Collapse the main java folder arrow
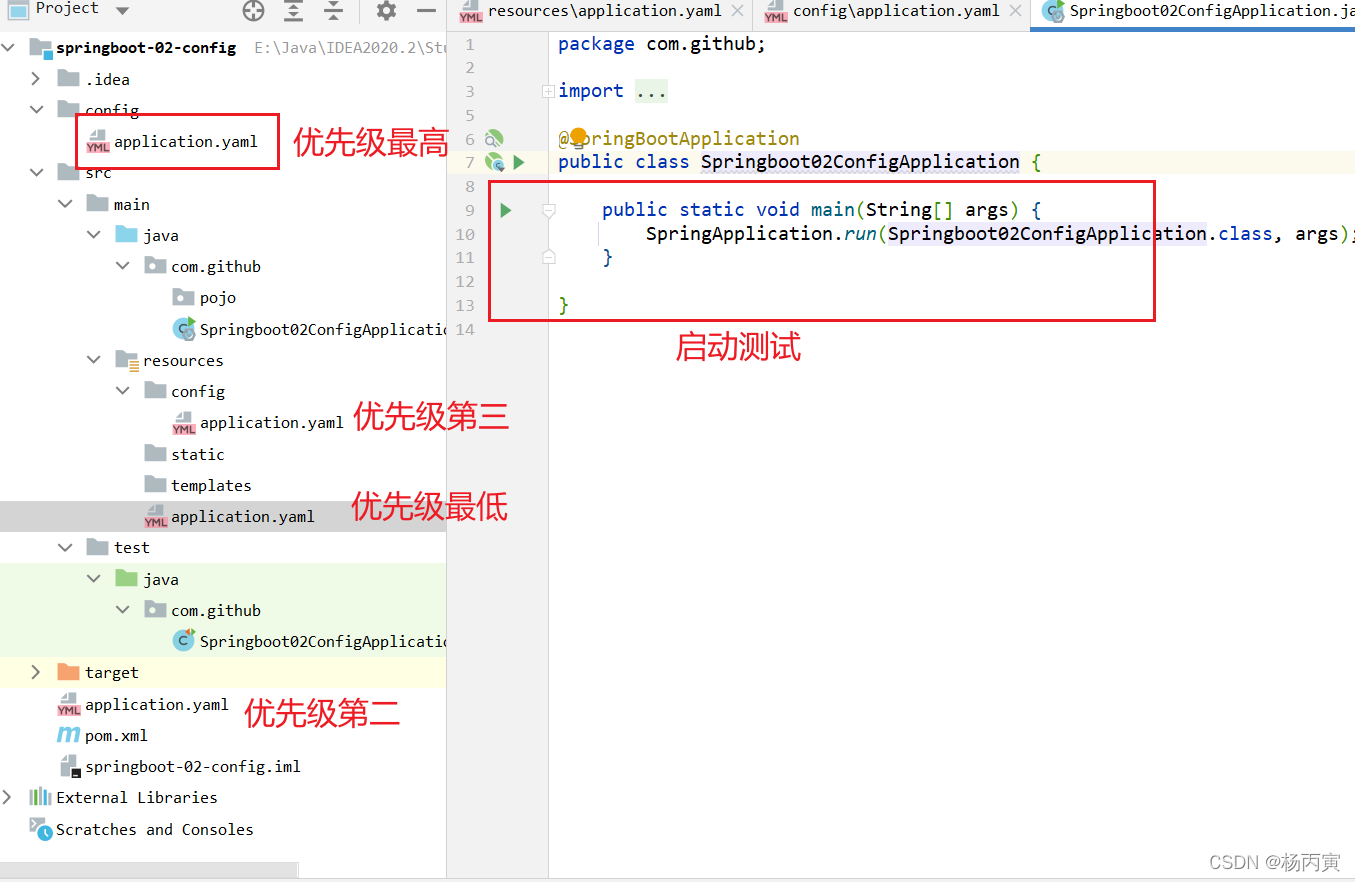This screenshot has width=1355, height=882. point(94,235)
